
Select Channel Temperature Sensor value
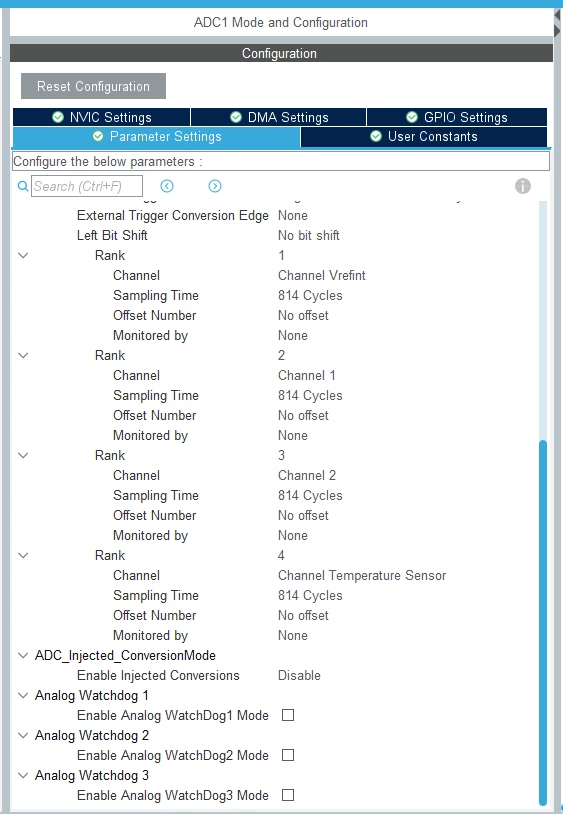[x=362, y=575]
